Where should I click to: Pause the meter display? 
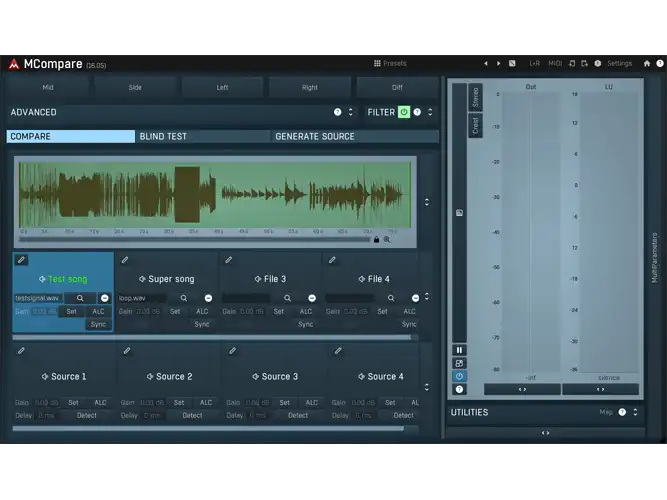pos(459,350)
